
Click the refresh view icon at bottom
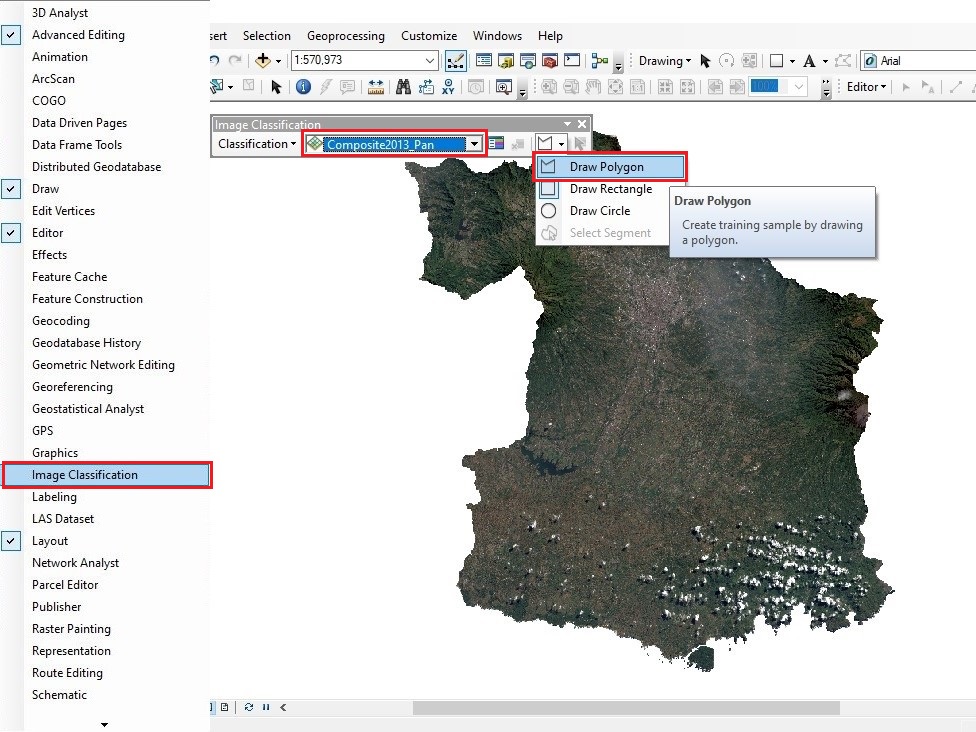tap(249, 707)
